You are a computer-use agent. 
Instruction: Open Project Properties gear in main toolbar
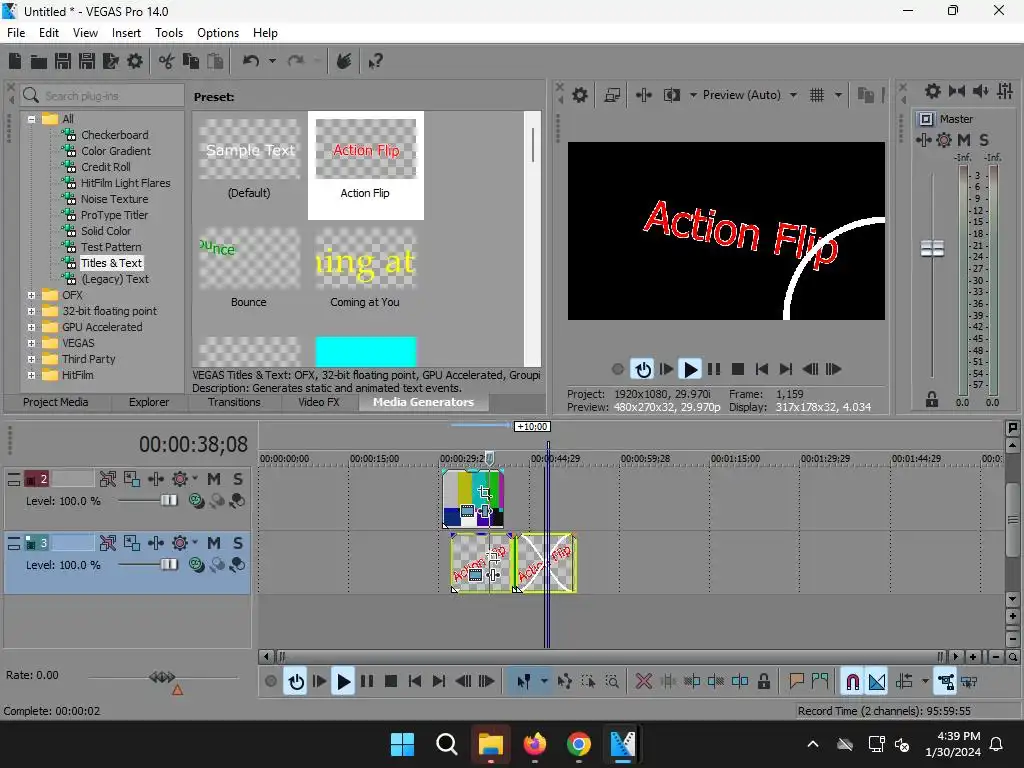point(135,61)
